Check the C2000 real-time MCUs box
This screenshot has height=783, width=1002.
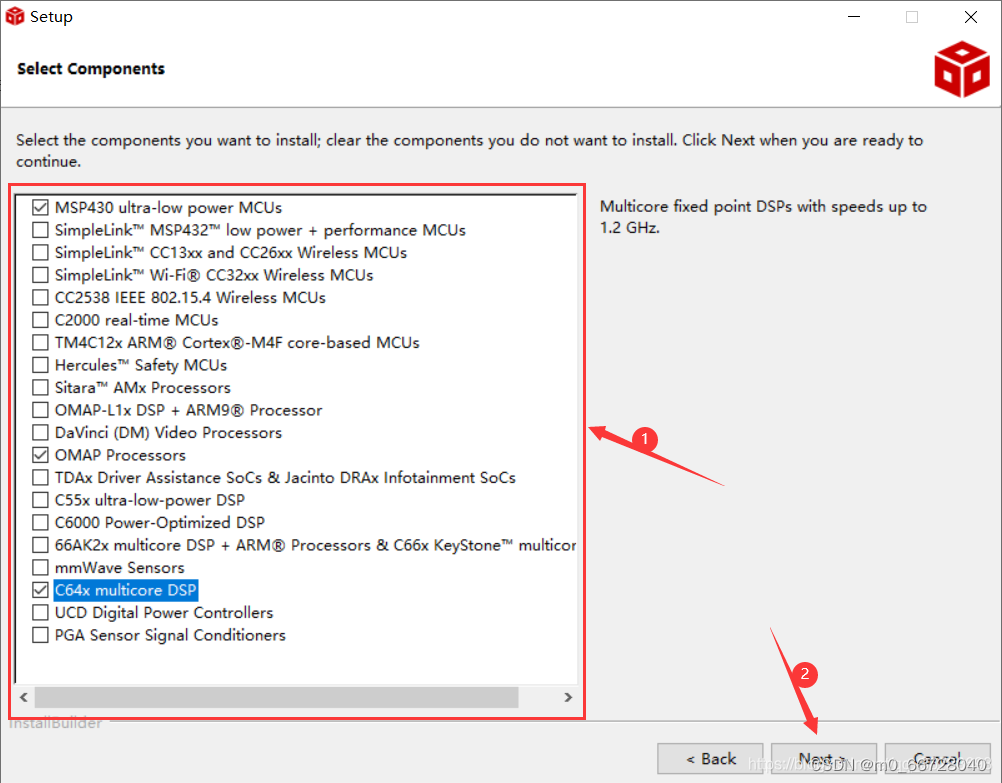pos(40,320)
